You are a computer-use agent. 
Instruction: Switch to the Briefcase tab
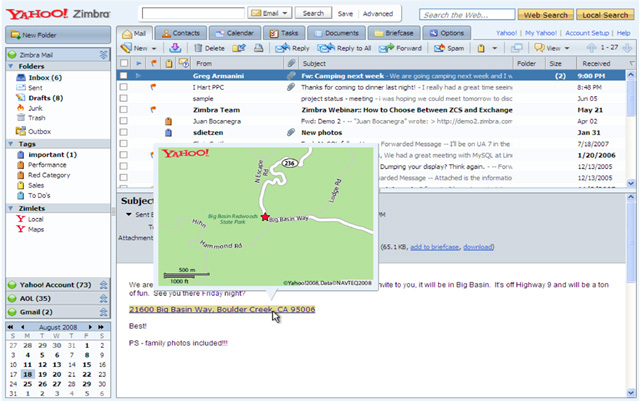(393, 33)
